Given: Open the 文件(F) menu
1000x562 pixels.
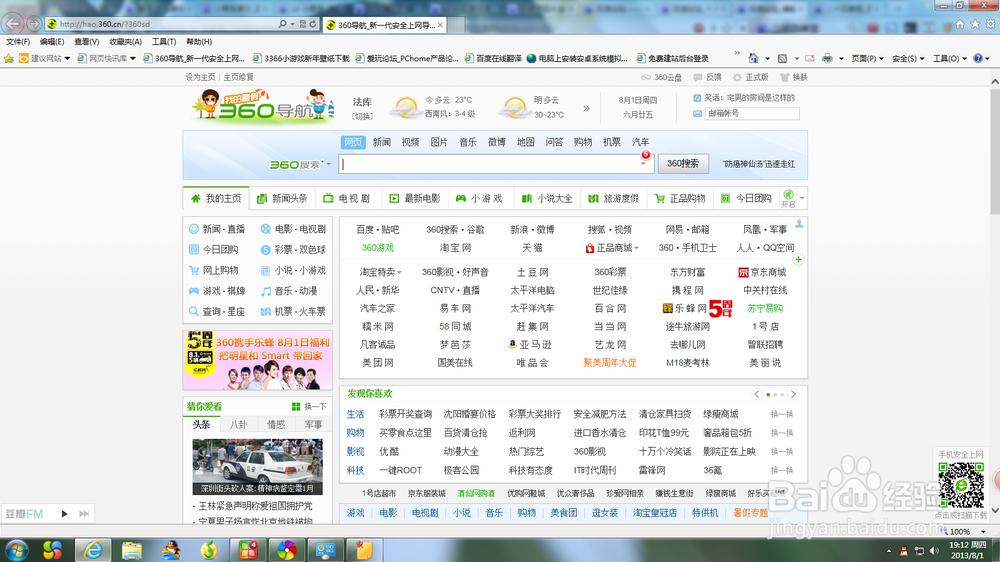Looking at the screenshot, I should 18,41.
